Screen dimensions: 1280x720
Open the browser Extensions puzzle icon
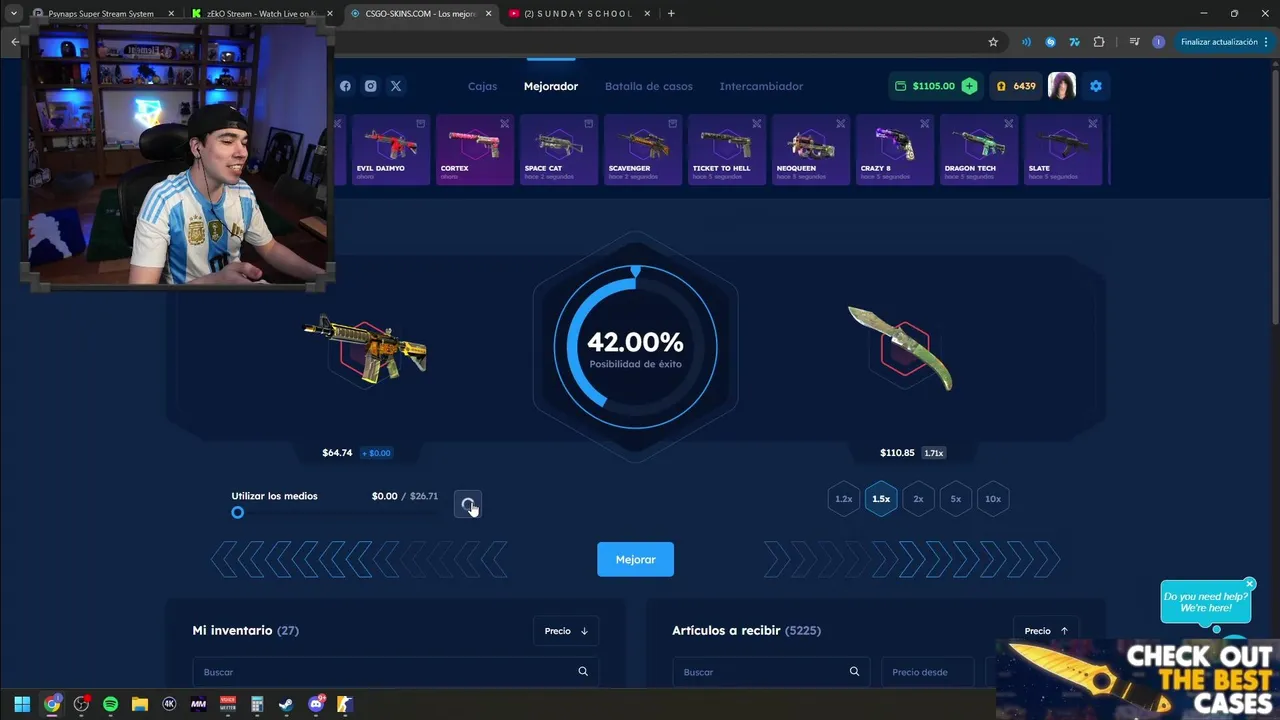(x=1099, y=42)
